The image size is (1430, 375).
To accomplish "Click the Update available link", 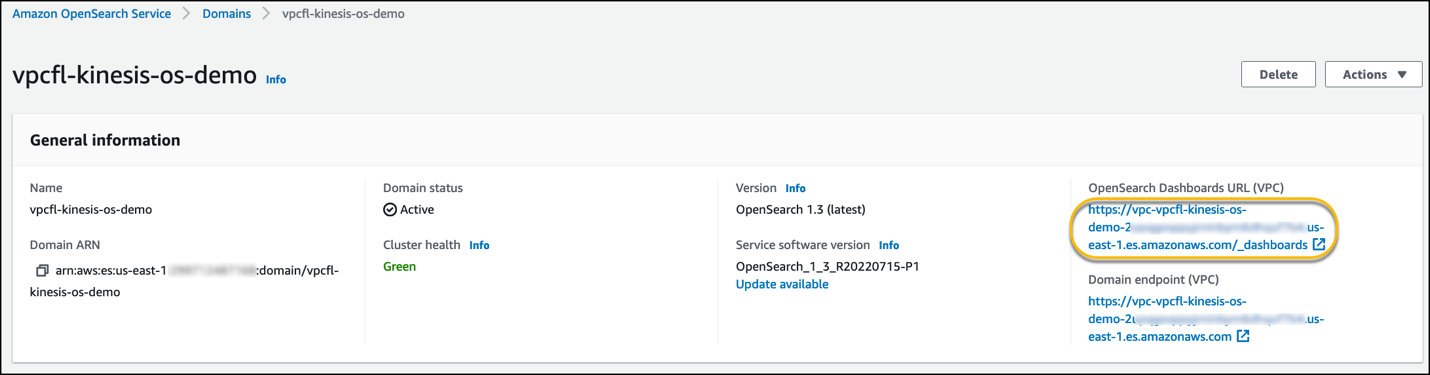I will [x=782, y=284].
